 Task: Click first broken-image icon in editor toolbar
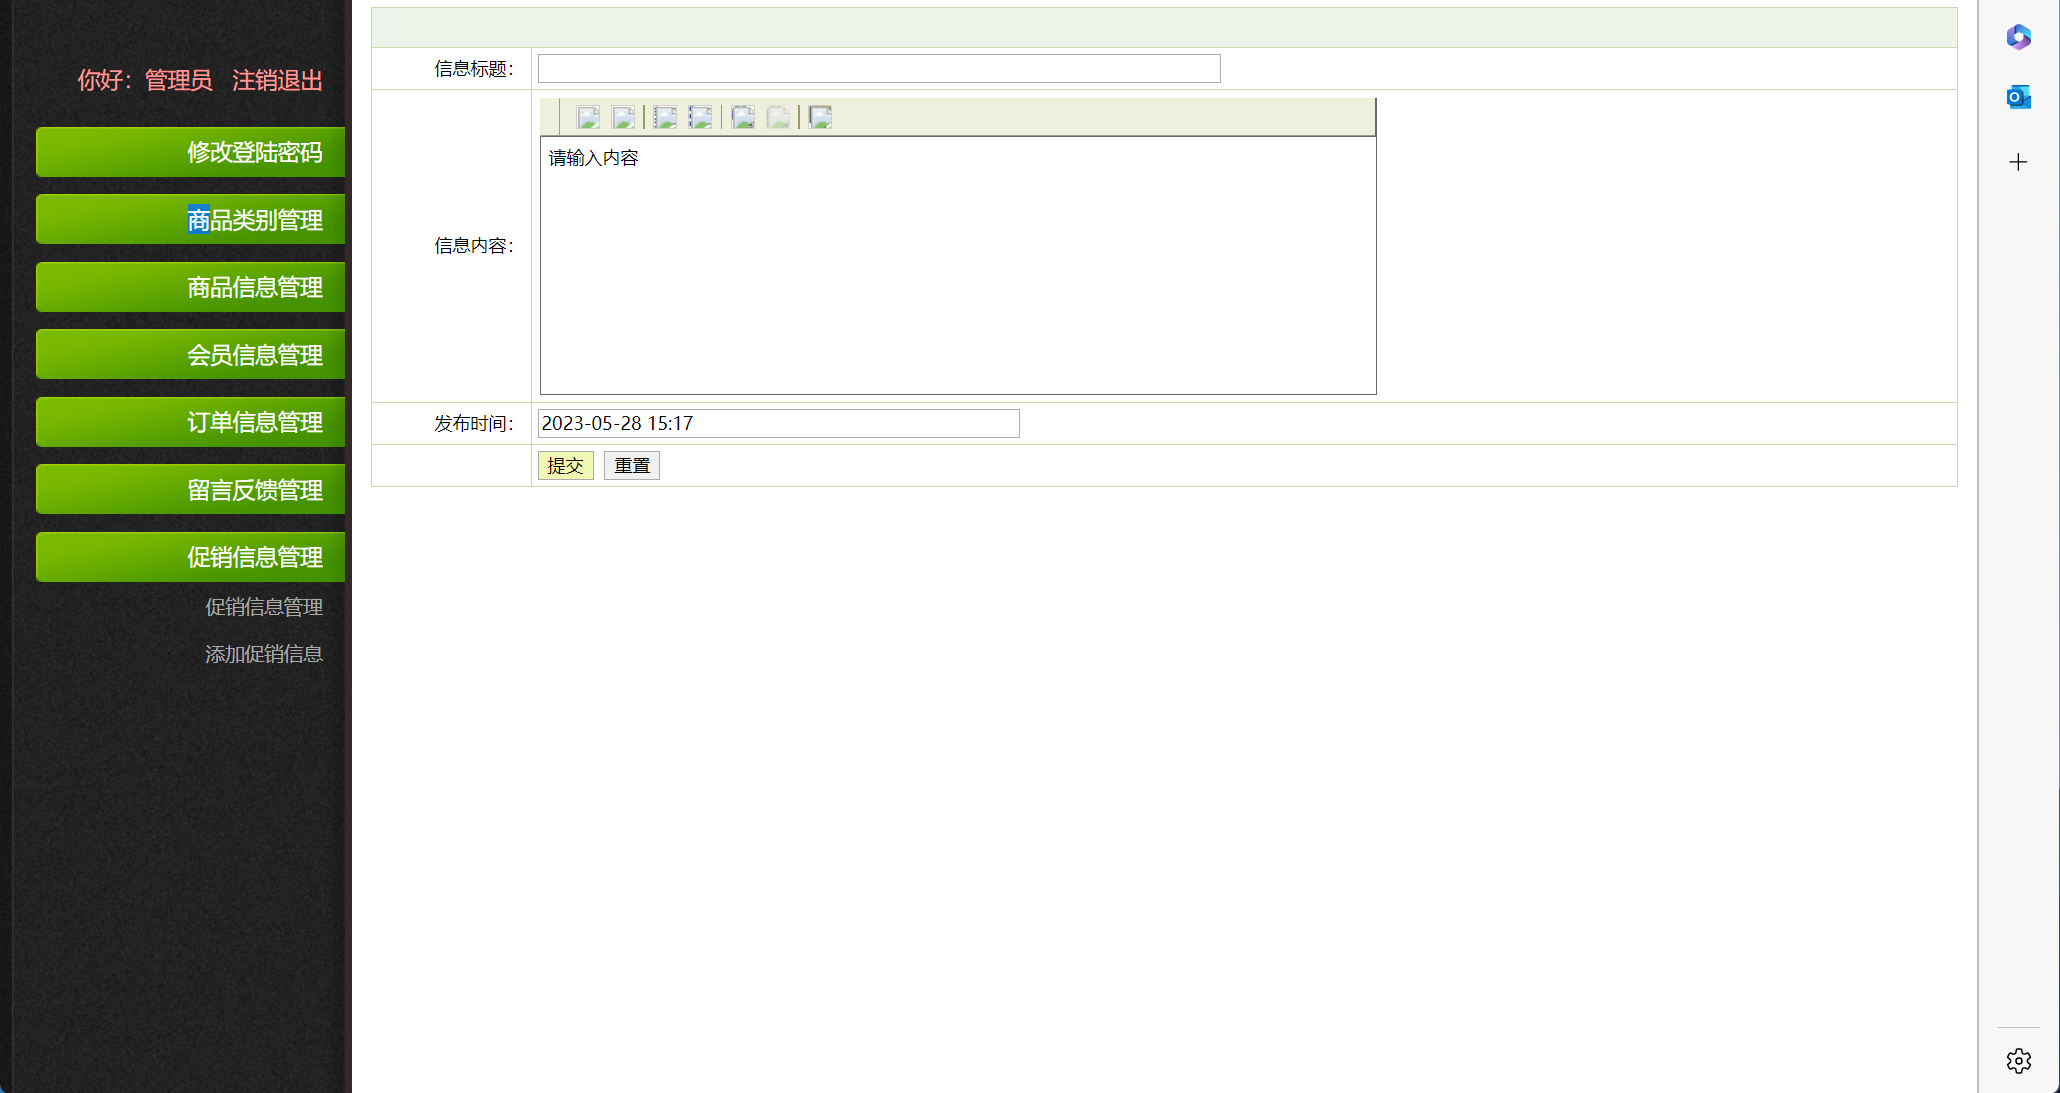click(x=588, y=117)
